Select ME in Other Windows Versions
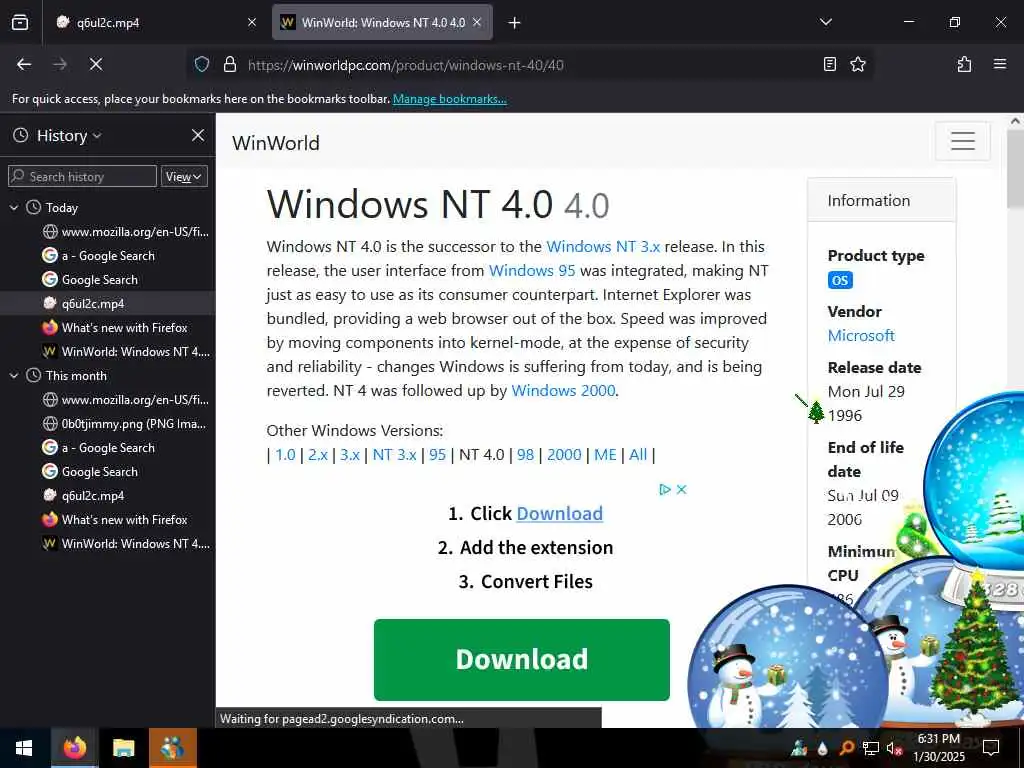The image size is (1024, 768). 605,455
